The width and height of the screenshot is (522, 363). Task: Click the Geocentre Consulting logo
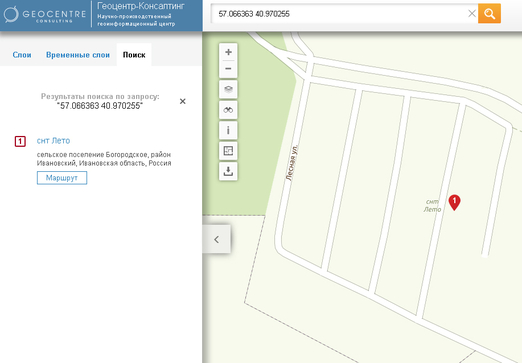pos(45,14)
